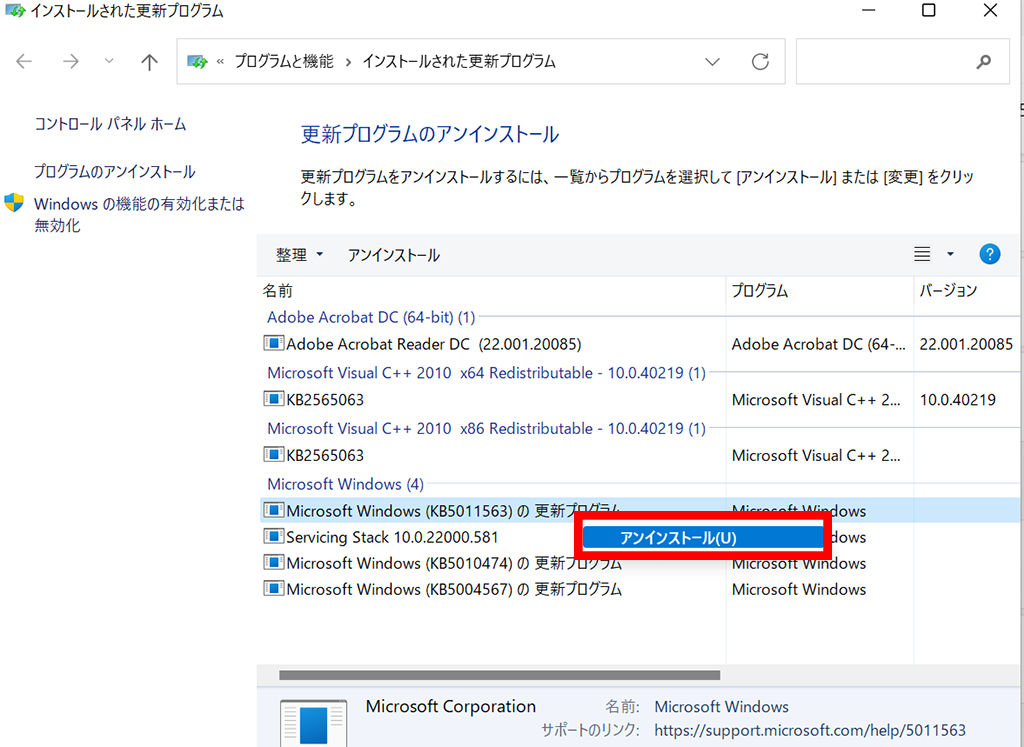Select the checkbox next to Adobe Acrobat Reader DC
The width and height of the screenshot is (1024, 747).
273,343
